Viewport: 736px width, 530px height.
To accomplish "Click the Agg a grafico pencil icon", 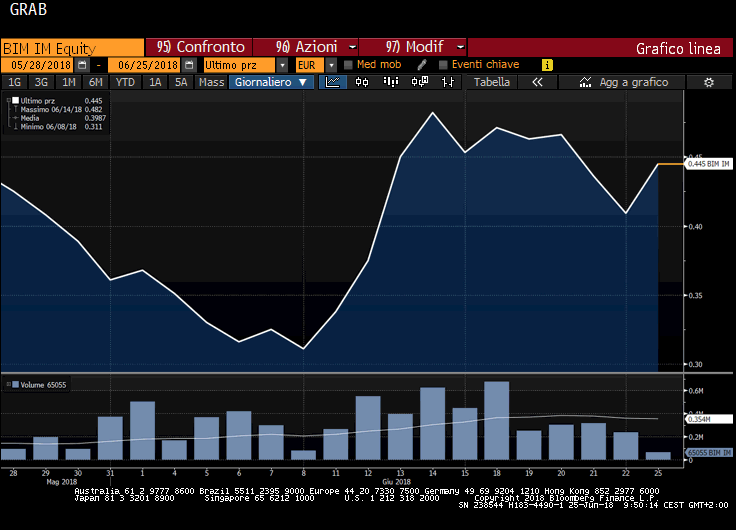I will pyautogui.click(x=585, y=82).
